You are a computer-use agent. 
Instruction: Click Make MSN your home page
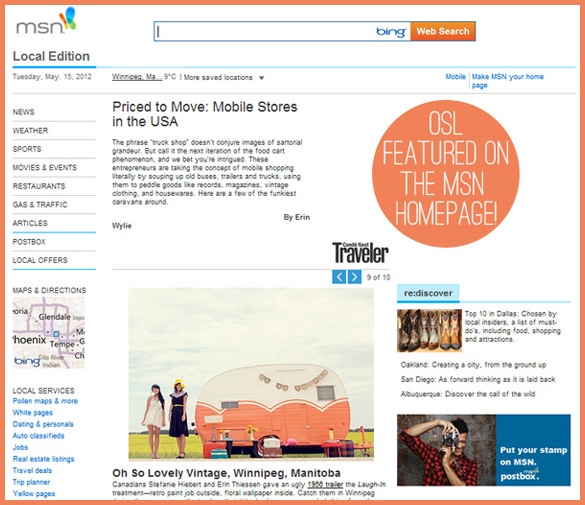click(507, 81)
